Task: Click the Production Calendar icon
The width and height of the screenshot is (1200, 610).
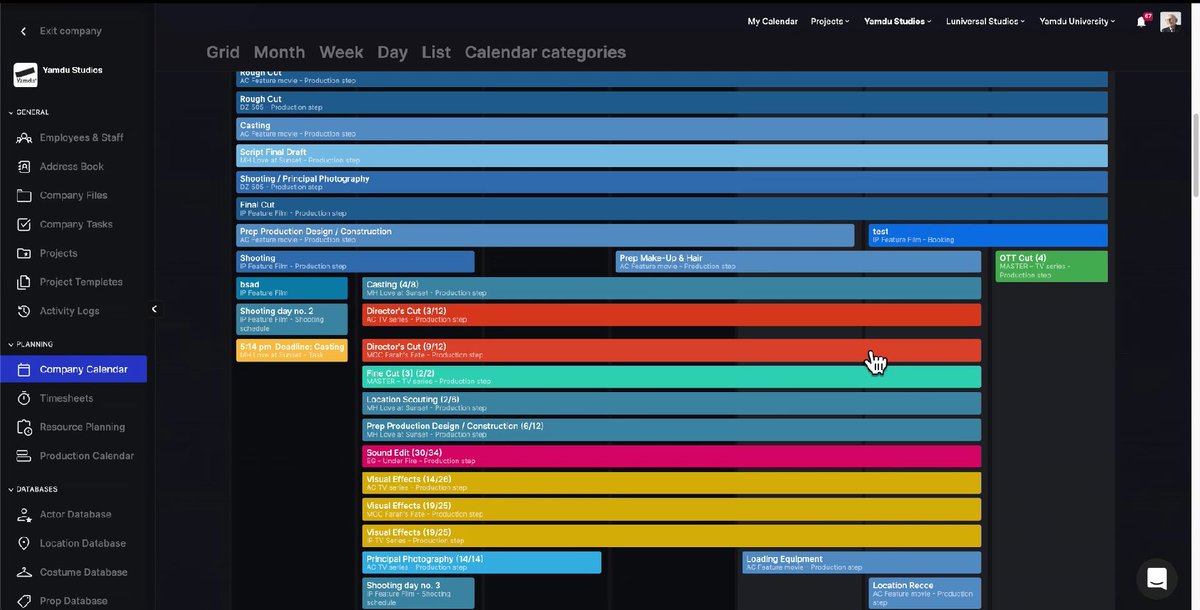Action: [24, 456]
